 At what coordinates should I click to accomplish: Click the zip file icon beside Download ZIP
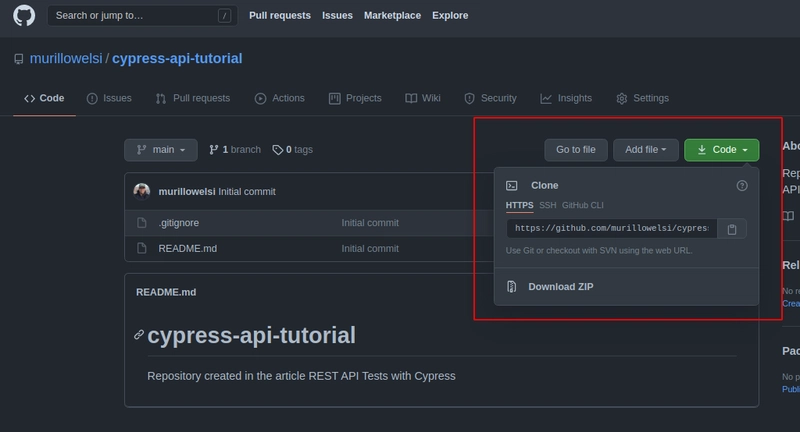pyautogui.click(x=511, y=287)
